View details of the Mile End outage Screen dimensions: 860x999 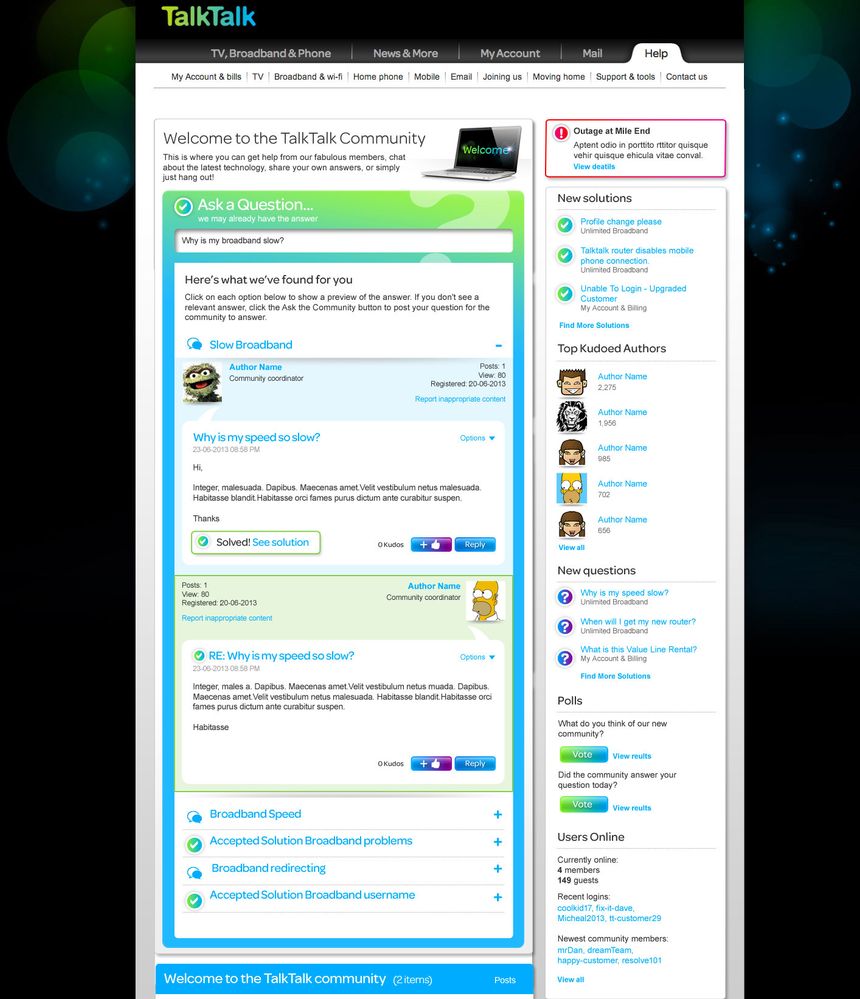point(594,166)
